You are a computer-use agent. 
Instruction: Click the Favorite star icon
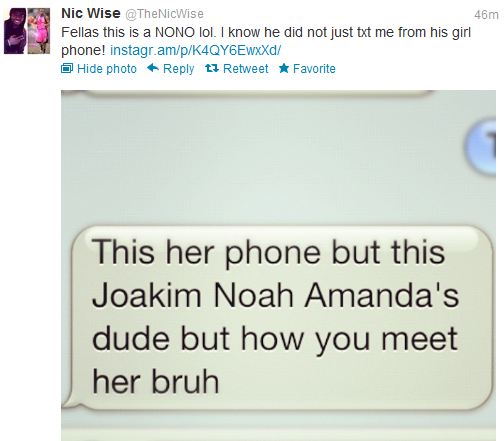(284, 68)
